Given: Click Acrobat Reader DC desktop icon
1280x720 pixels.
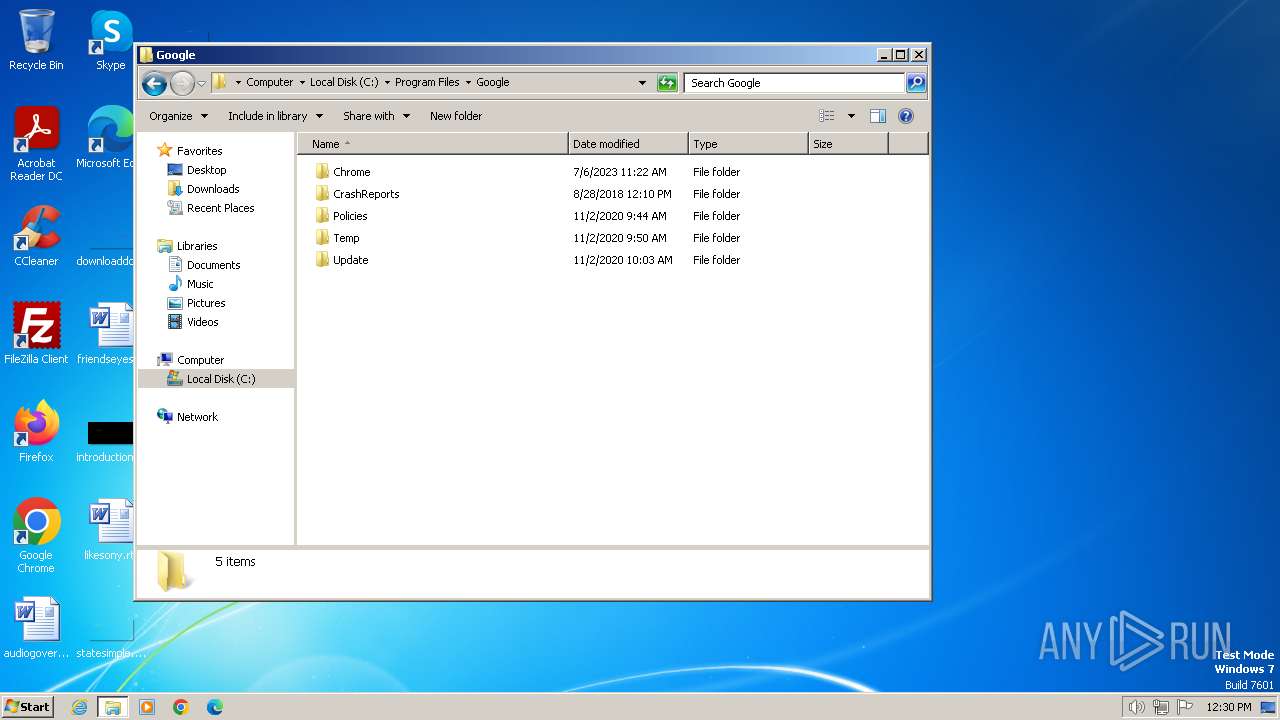Looking at the screenshot, I should pos(36,144).
